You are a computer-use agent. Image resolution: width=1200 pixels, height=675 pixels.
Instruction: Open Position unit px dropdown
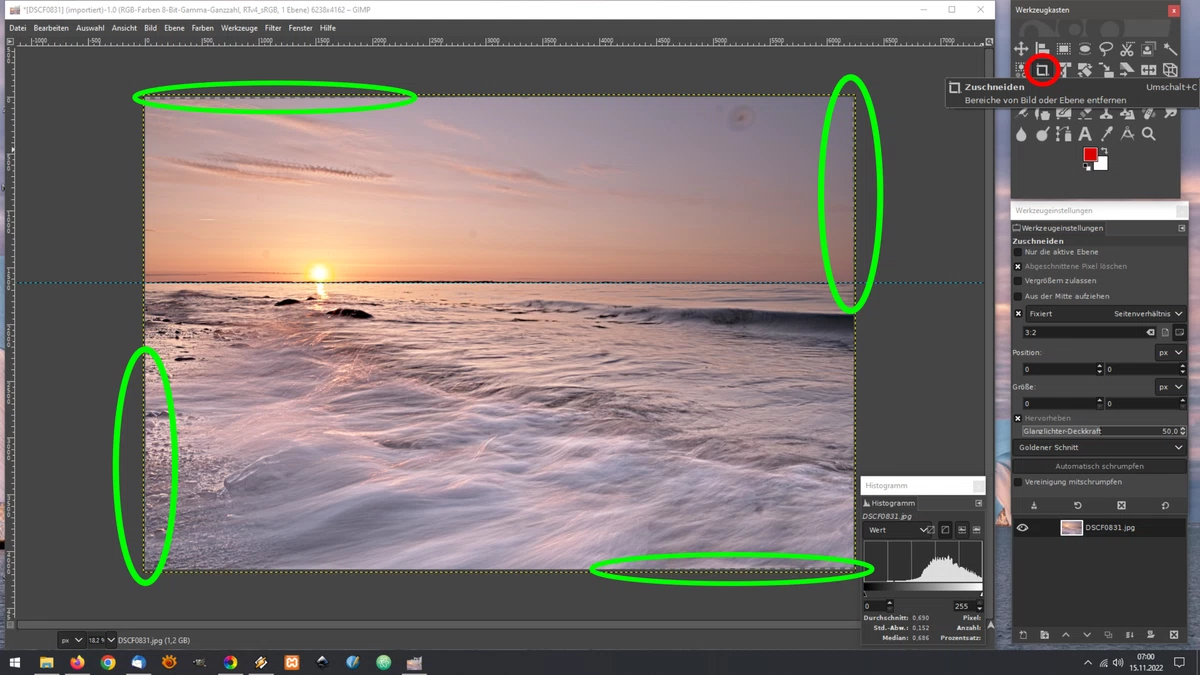(x=1170, y=353)
